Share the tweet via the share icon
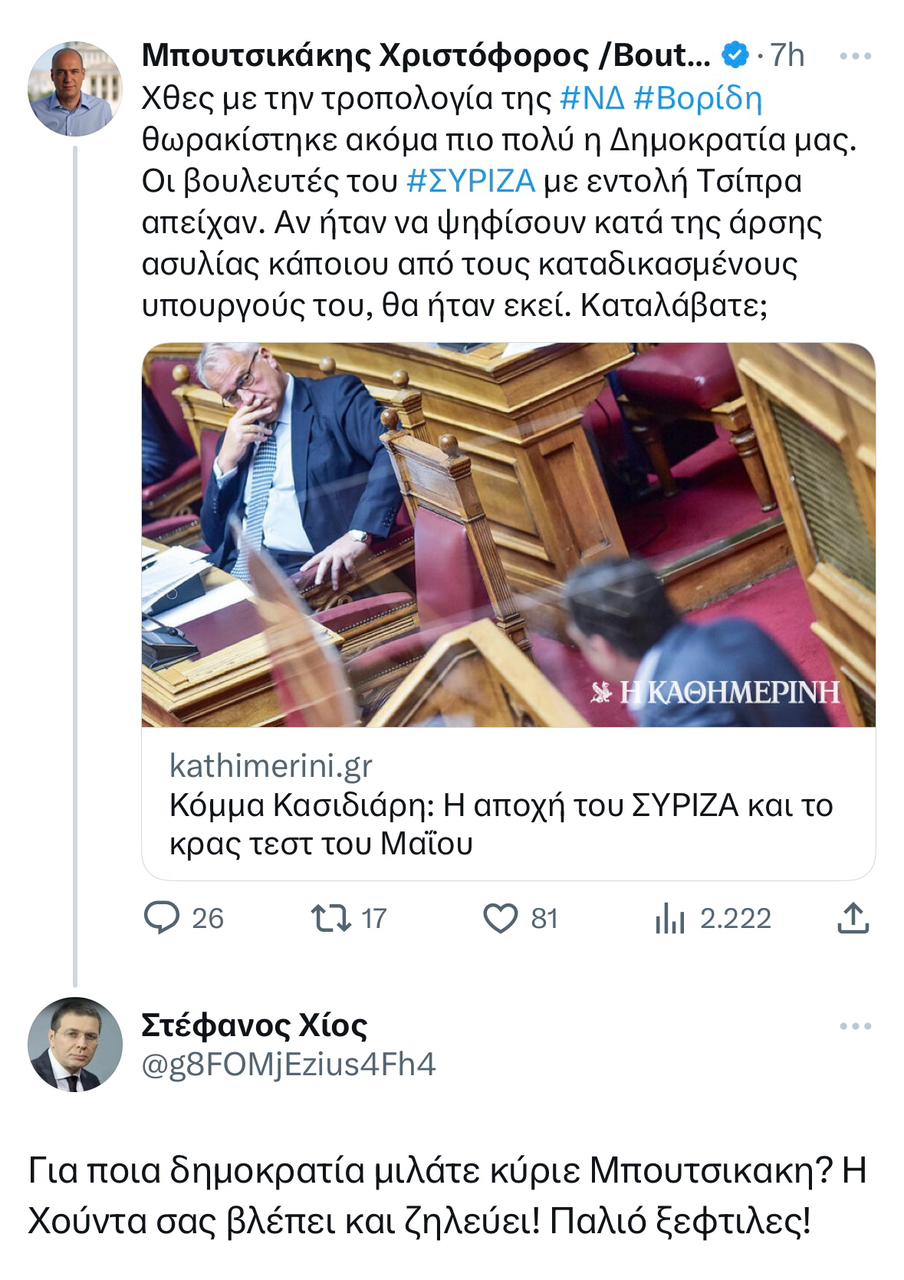Viewport: 904px width, 1280px height. click(851, 918)
